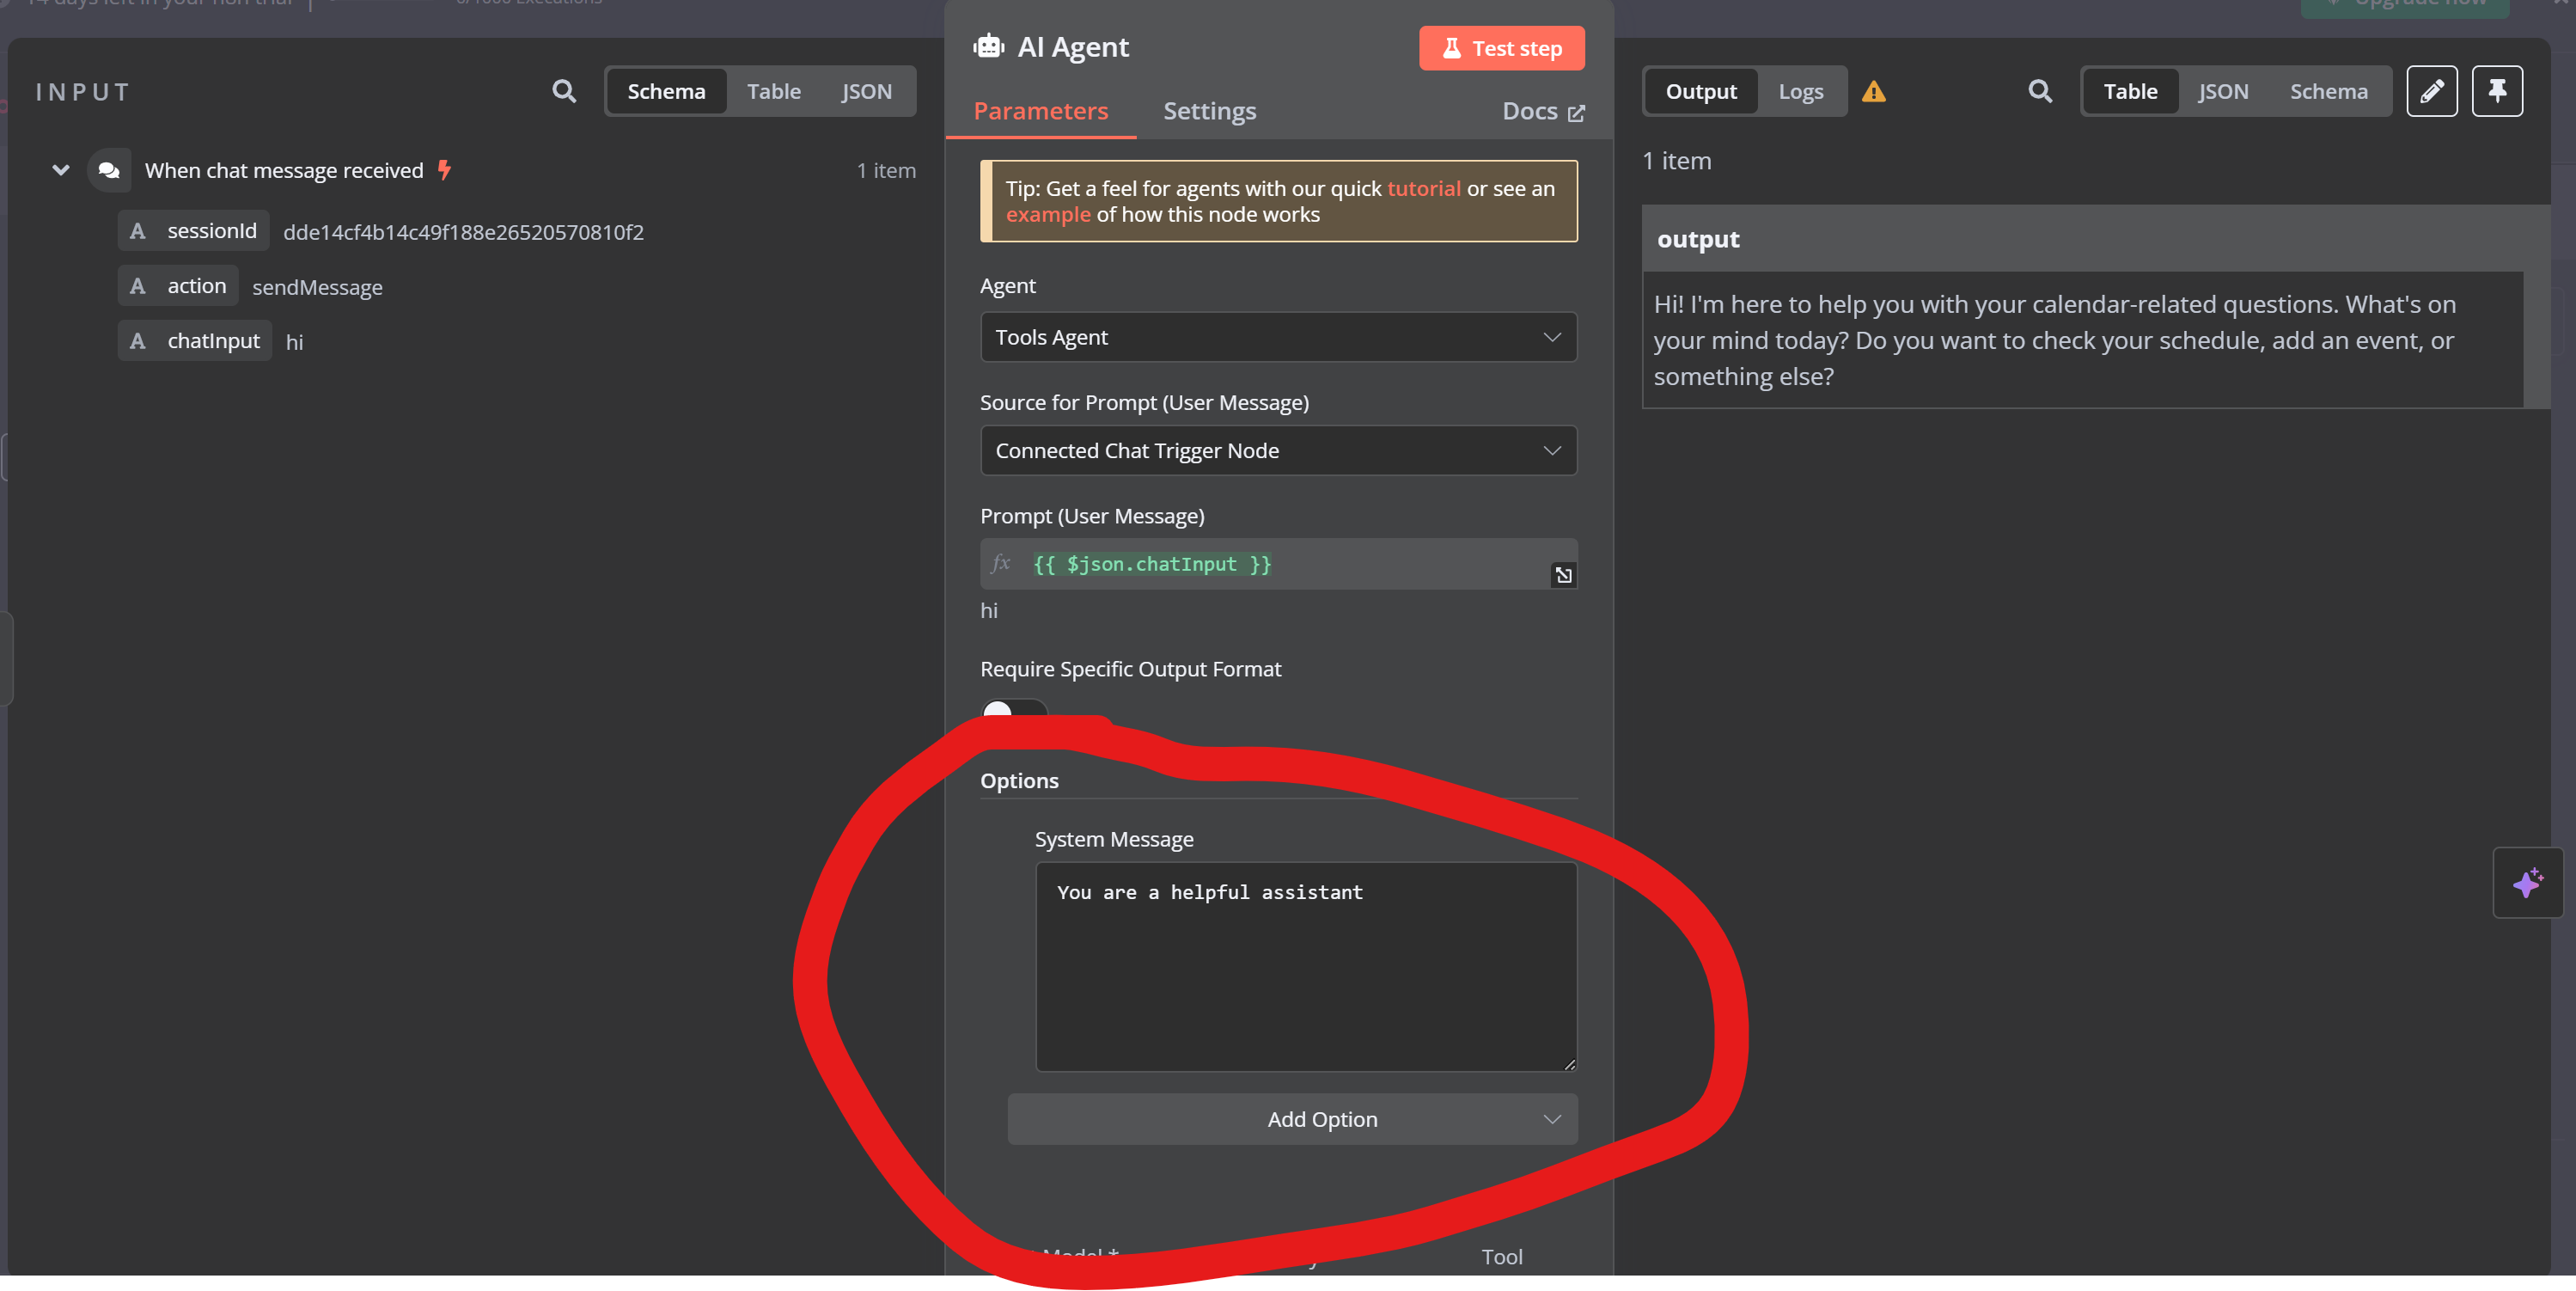
Task: Open the Settings tab
Action: (x=1209, y=111)
